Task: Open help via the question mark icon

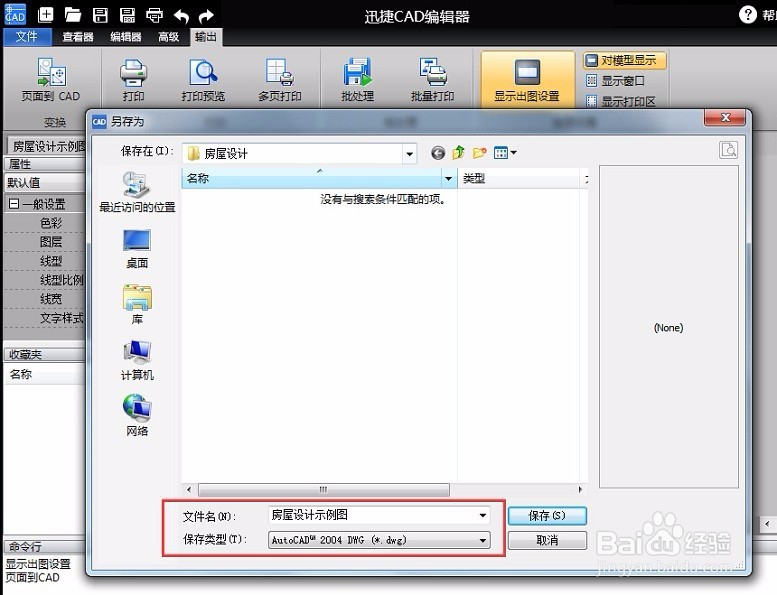Action: 747,15
